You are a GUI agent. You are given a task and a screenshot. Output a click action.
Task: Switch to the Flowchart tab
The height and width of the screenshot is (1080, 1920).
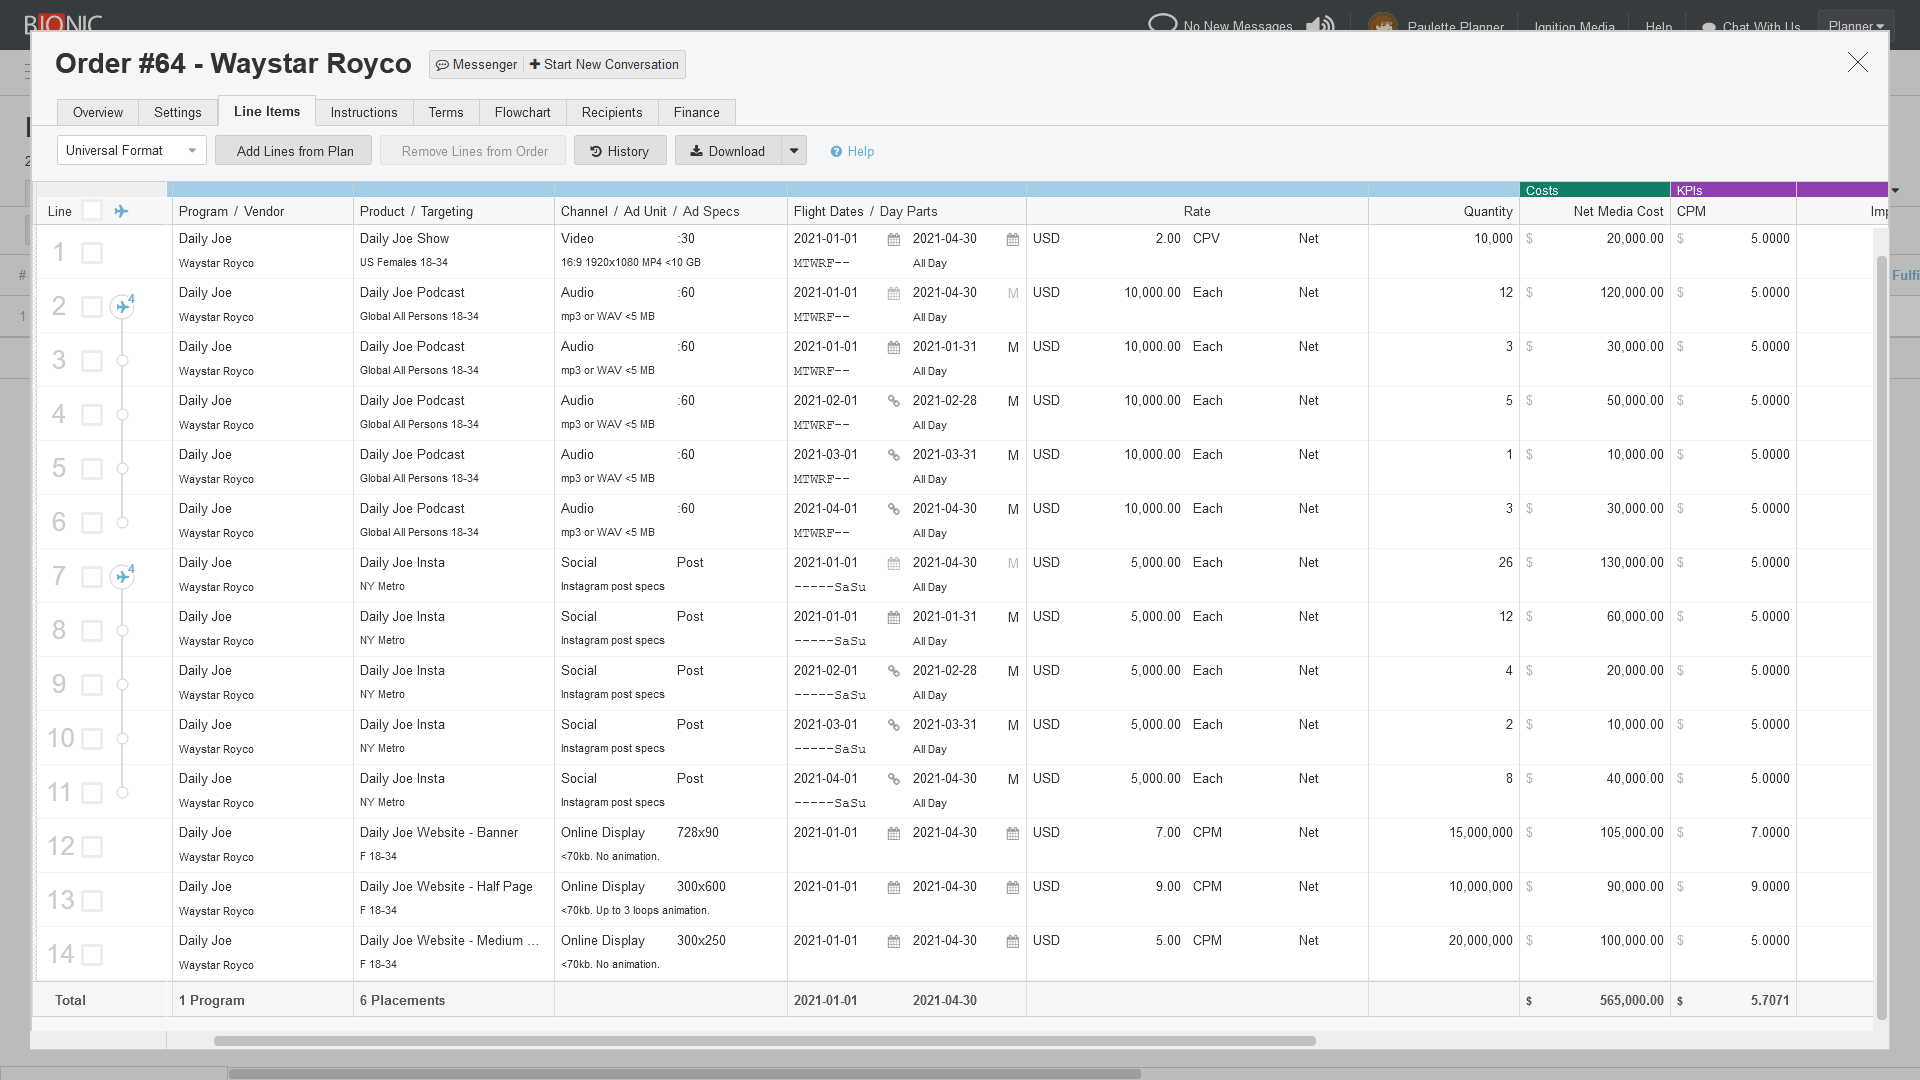pyautogui.click(x=522, y=112)
